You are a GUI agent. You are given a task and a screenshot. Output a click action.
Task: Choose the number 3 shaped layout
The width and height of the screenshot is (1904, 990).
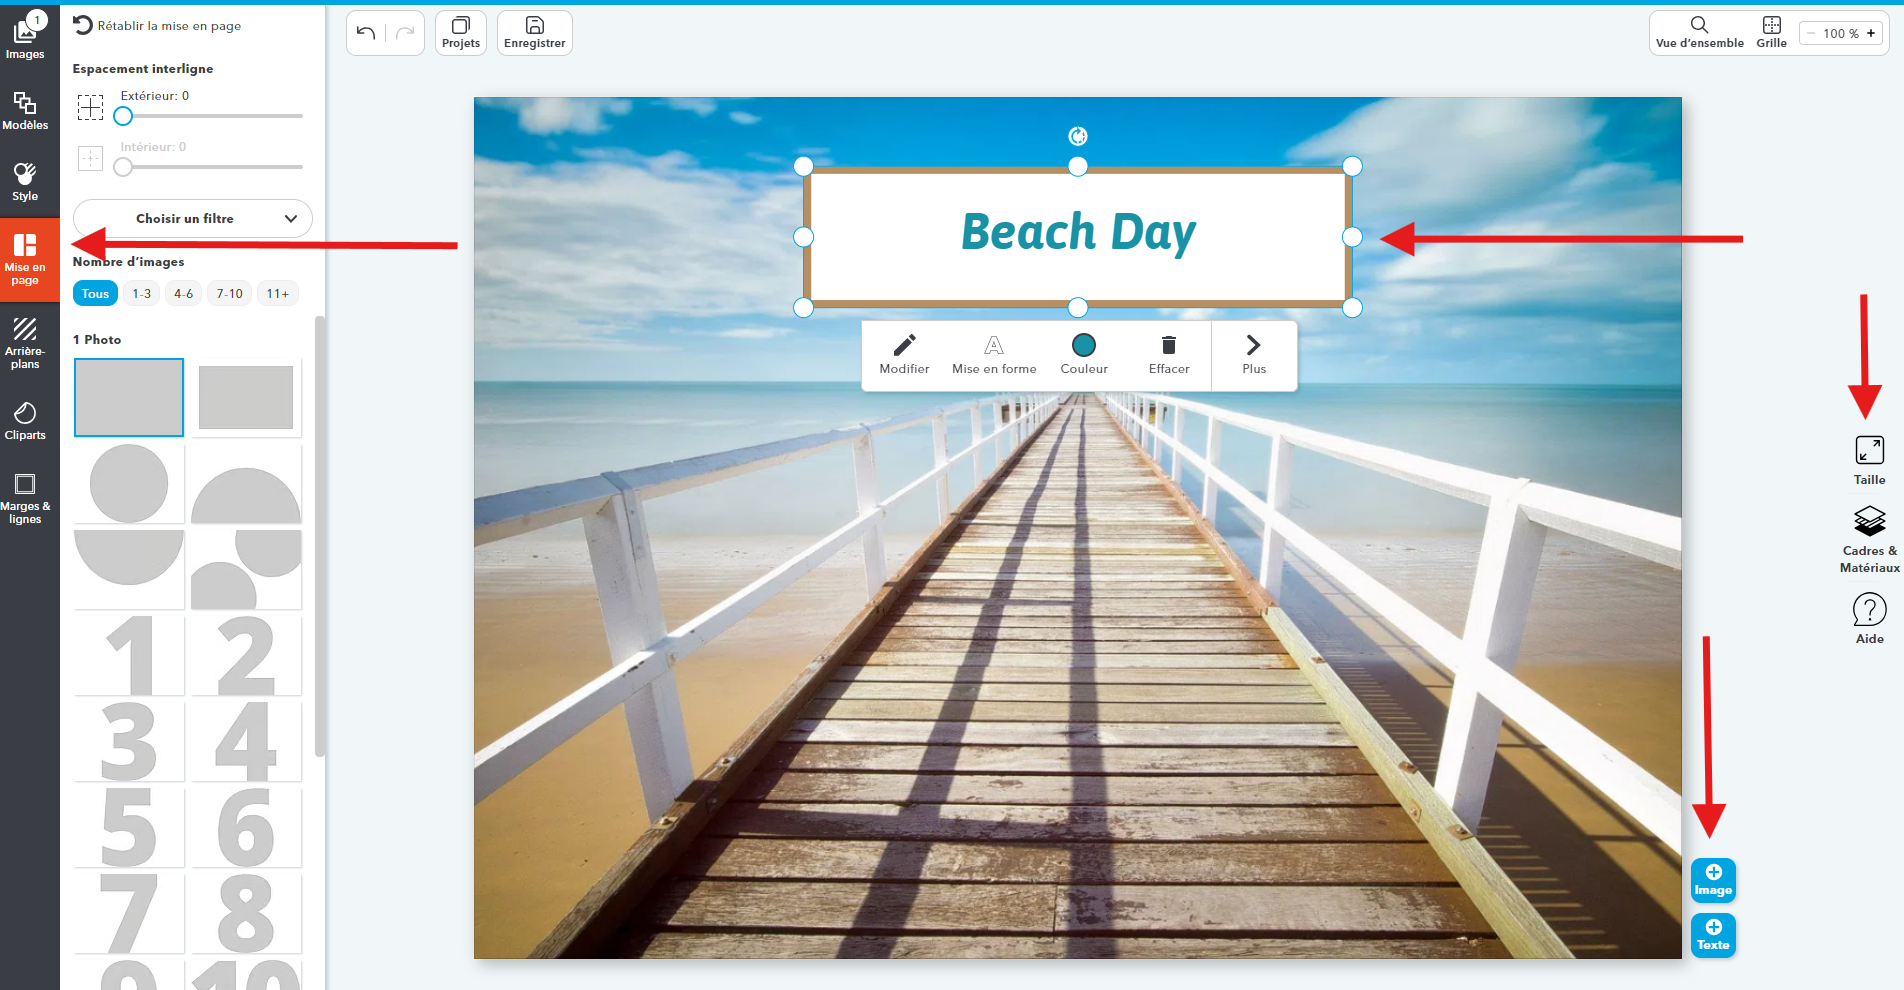point(129,741)
